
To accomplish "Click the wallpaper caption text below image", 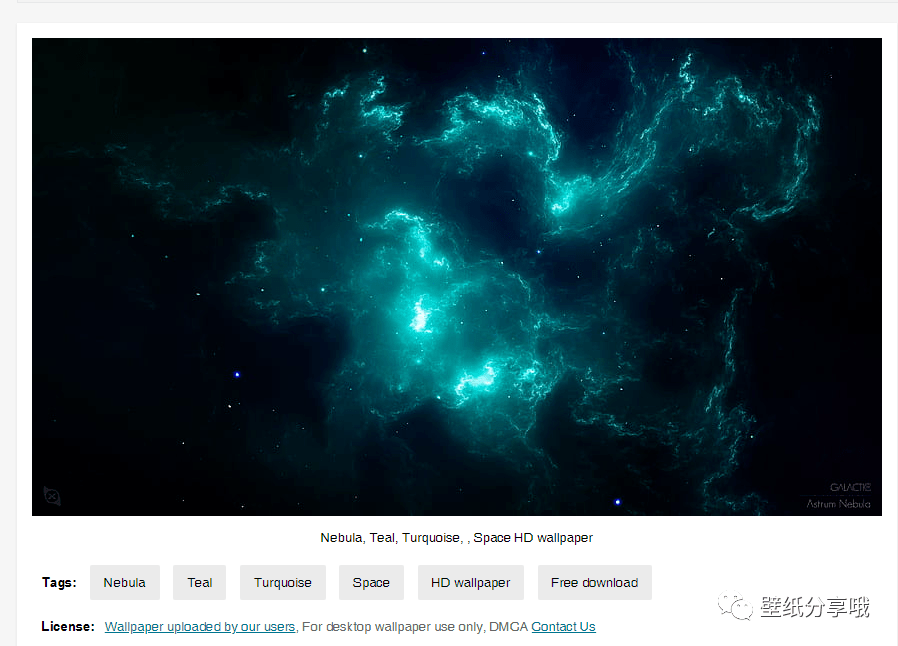I will (456, 538).
